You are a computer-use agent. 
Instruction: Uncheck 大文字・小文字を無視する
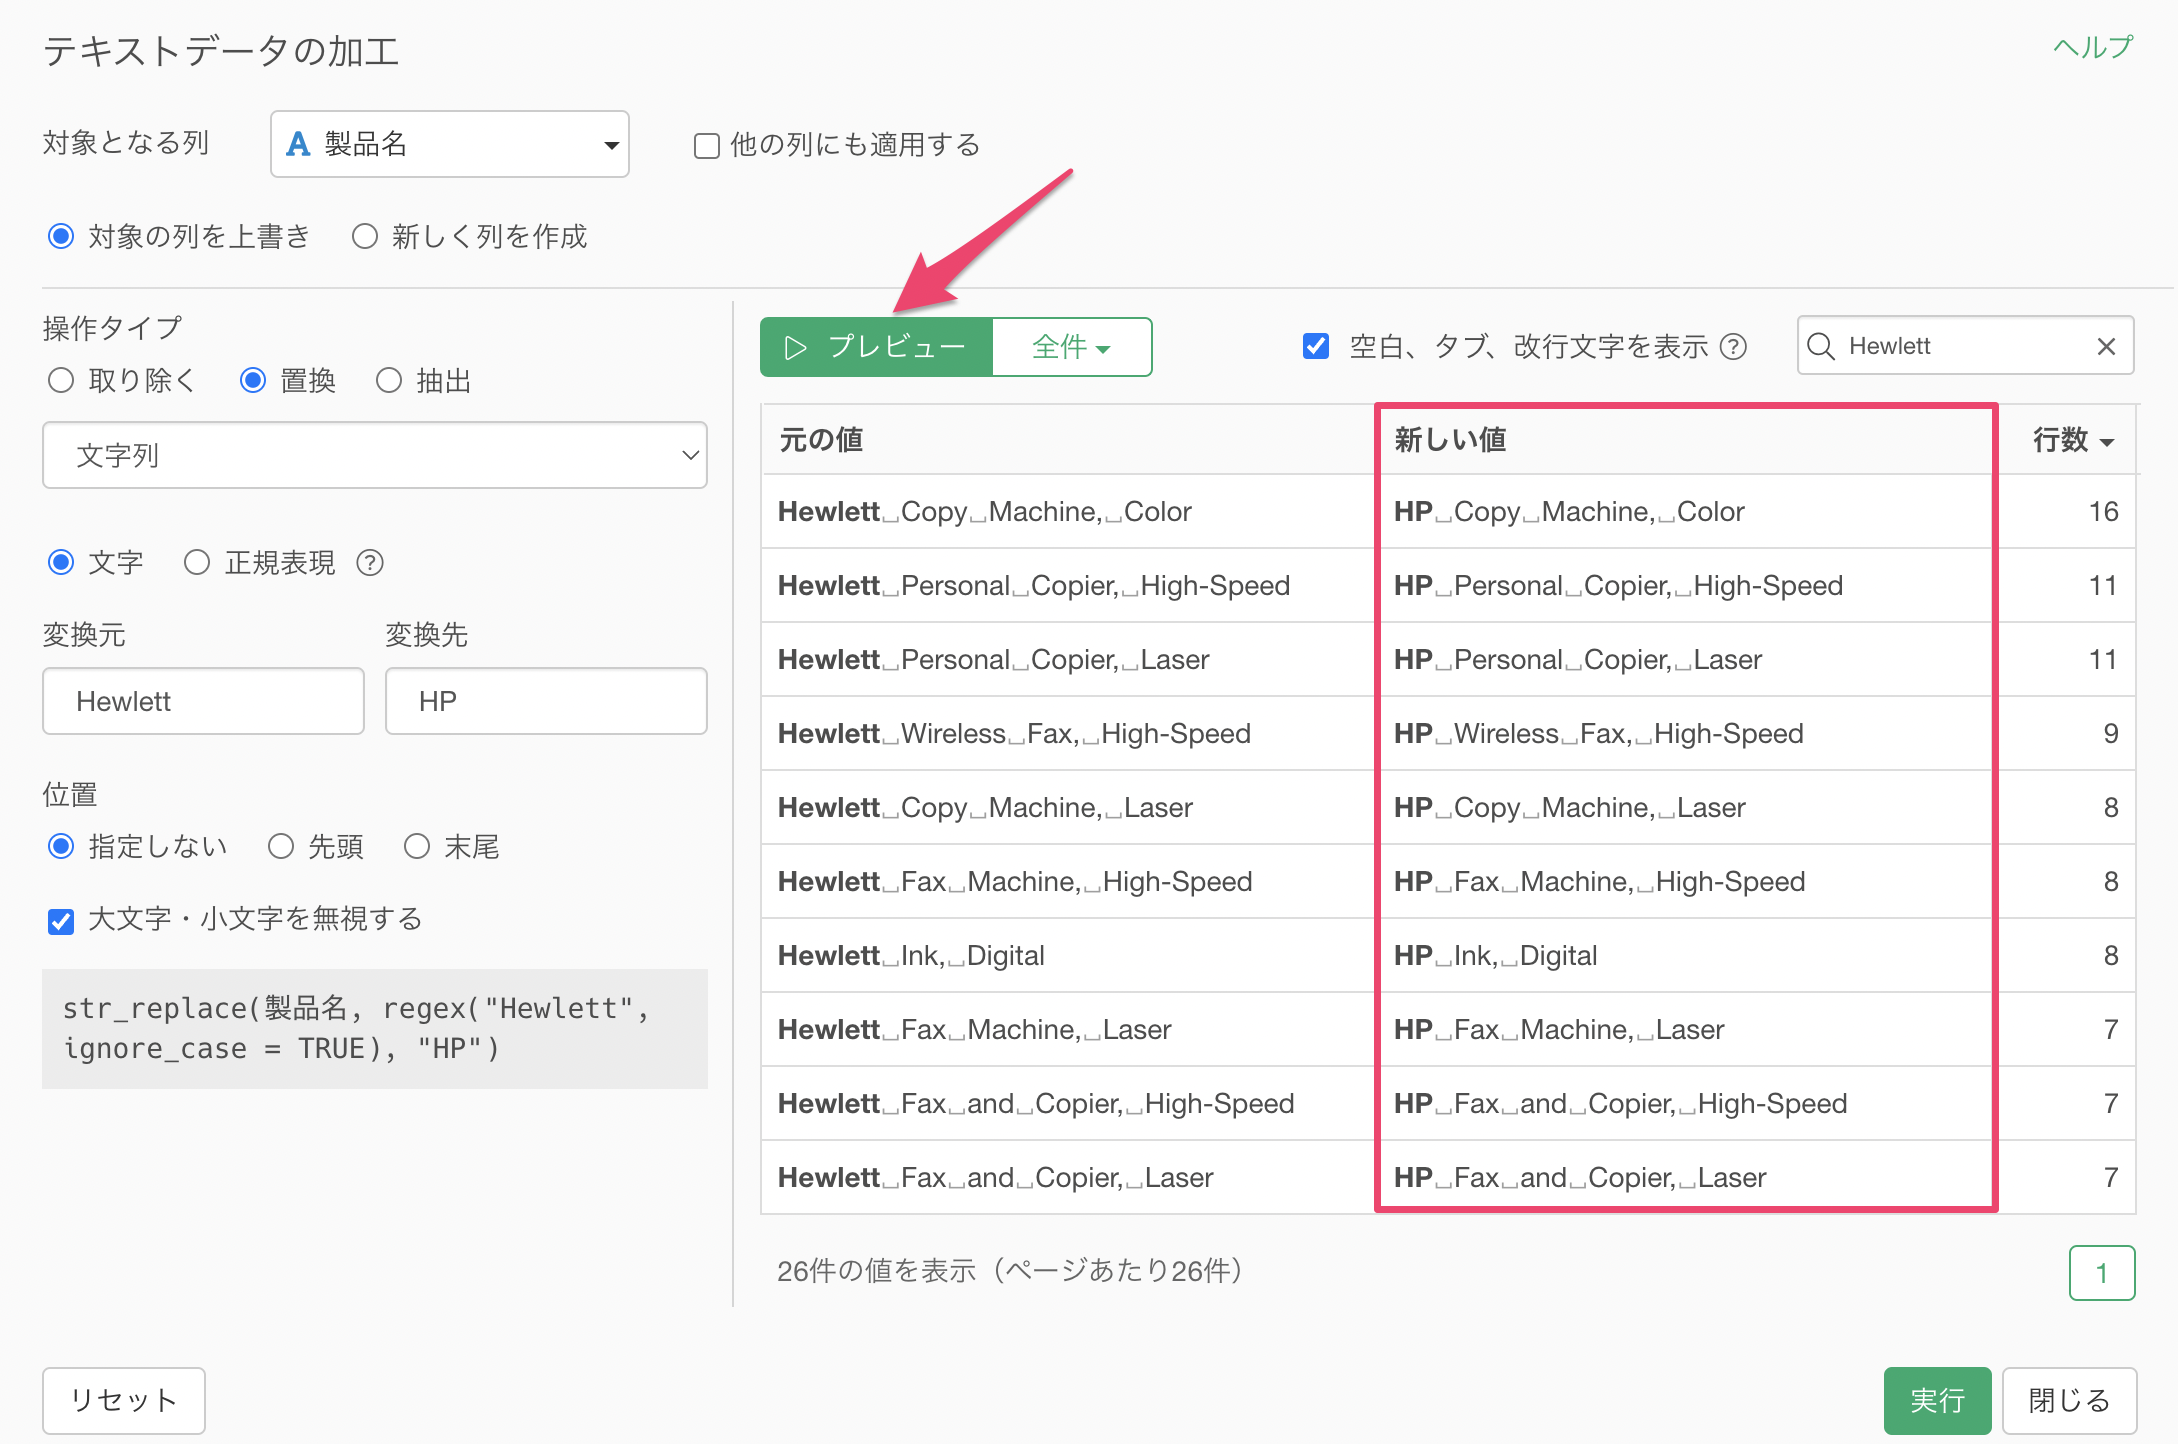61,920
